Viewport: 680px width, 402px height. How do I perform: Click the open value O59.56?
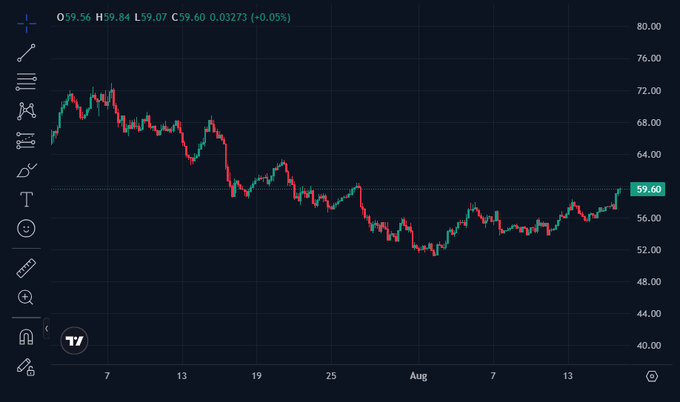pos(74,17)
